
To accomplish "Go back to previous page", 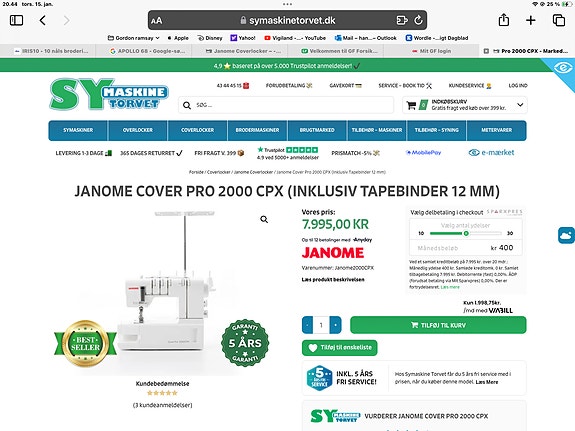I will pos(43,20).
